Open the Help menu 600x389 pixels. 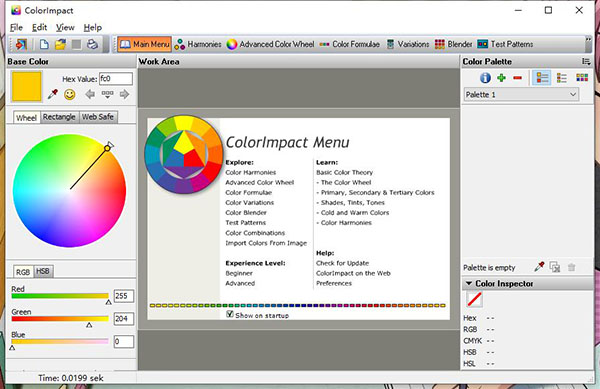pos(93,28)
